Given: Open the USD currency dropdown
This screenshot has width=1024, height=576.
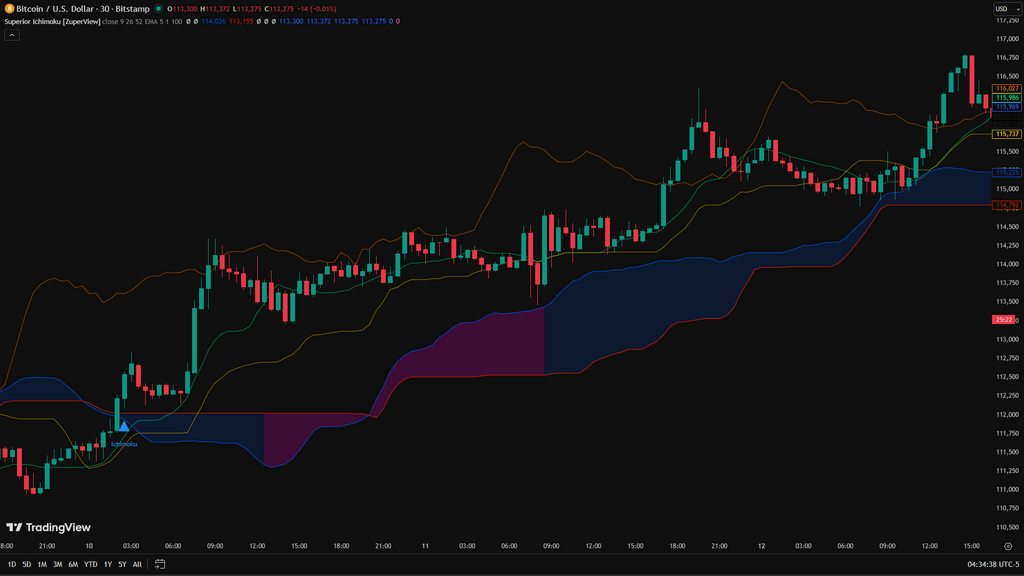Looking at the screenshot, I should pos(1003,9).
